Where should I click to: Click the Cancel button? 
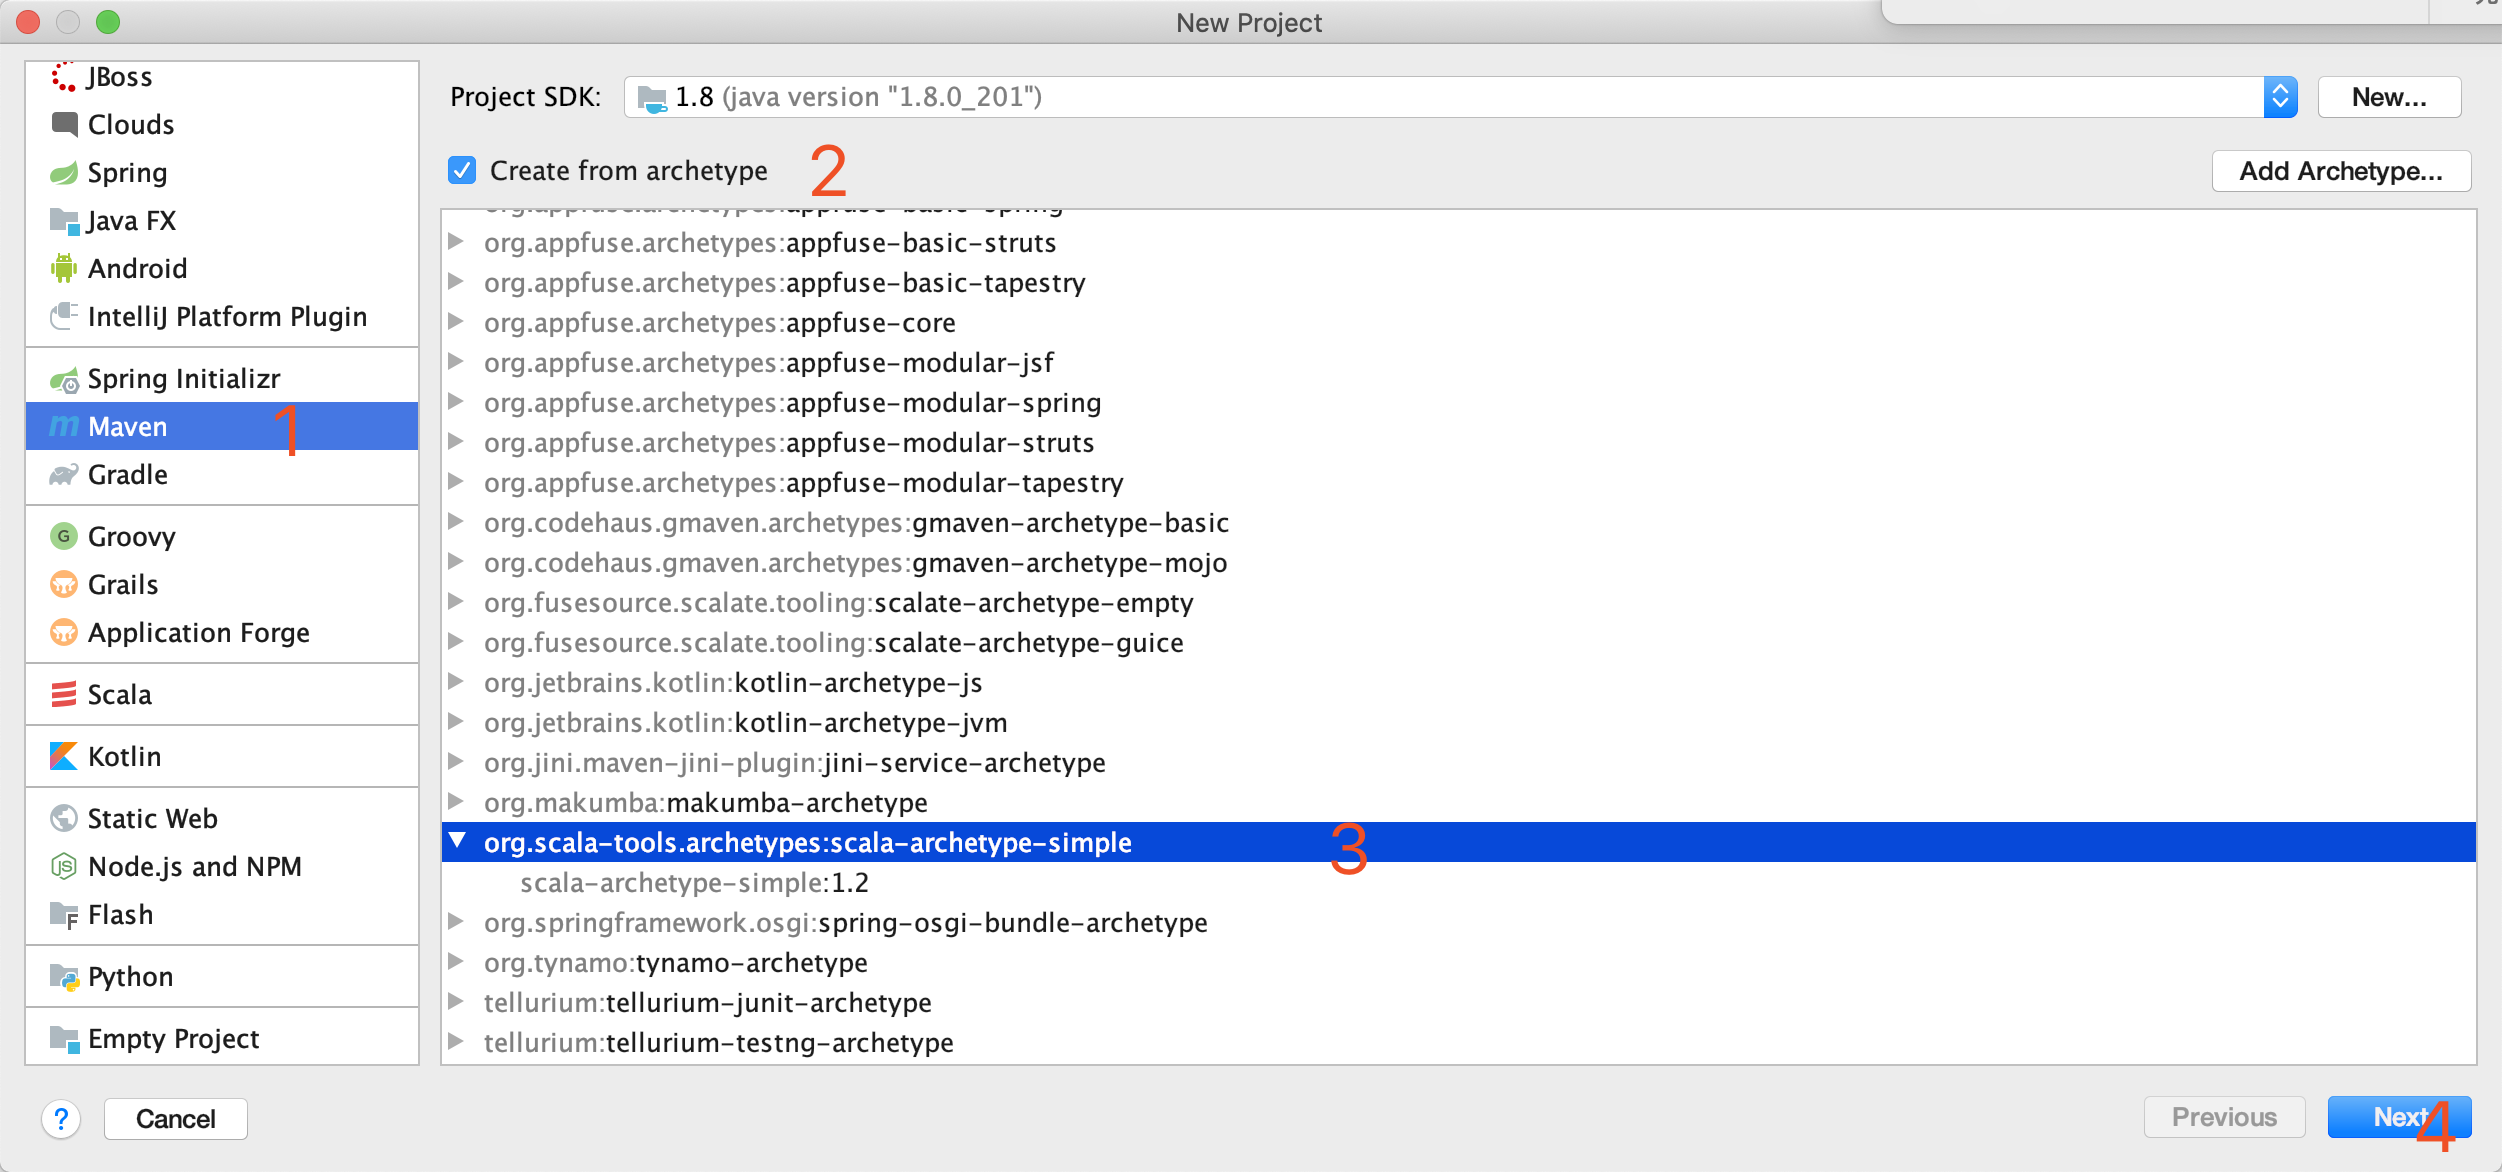[175, 1118]
